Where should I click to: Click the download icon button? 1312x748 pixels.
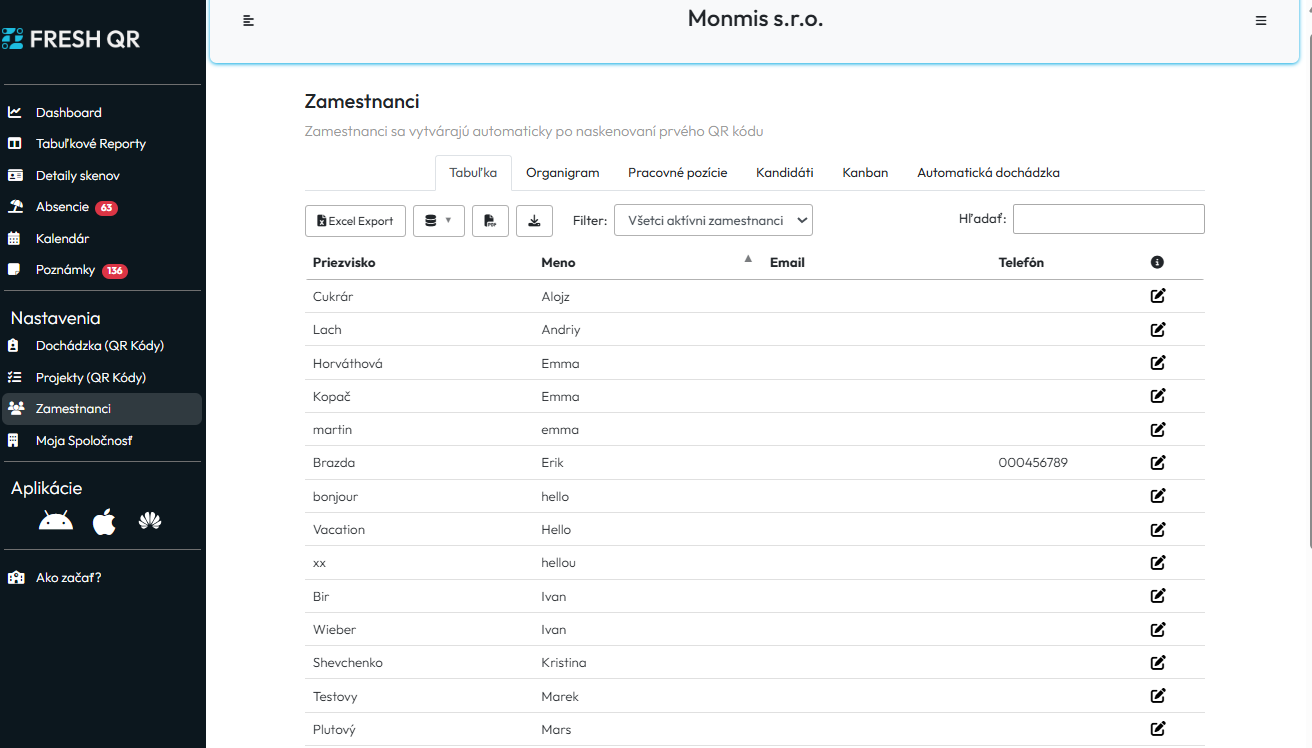534,221
